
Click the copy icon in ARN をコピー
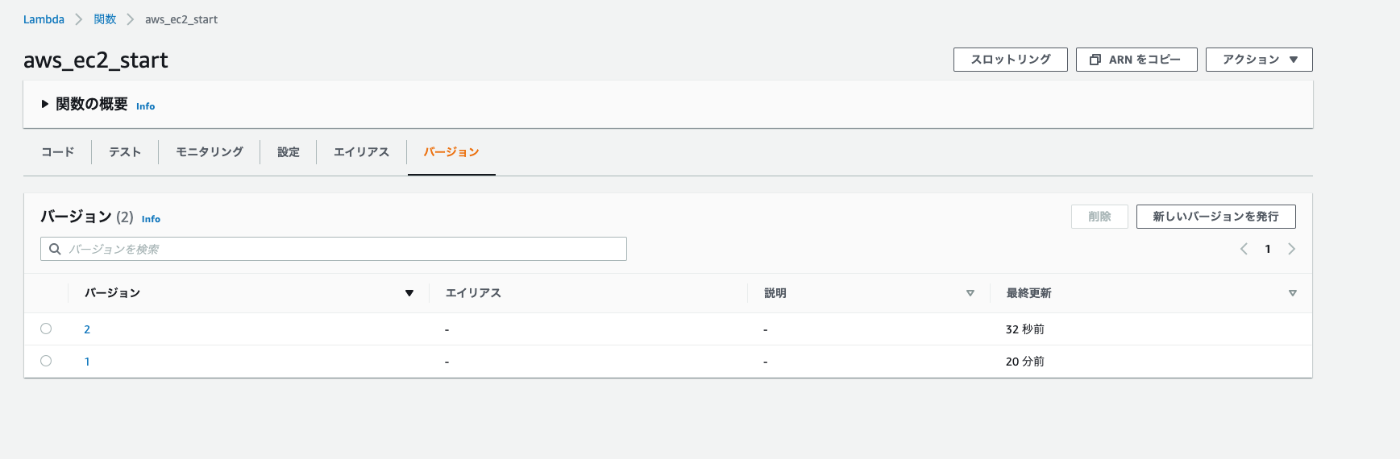(1095, 60)
